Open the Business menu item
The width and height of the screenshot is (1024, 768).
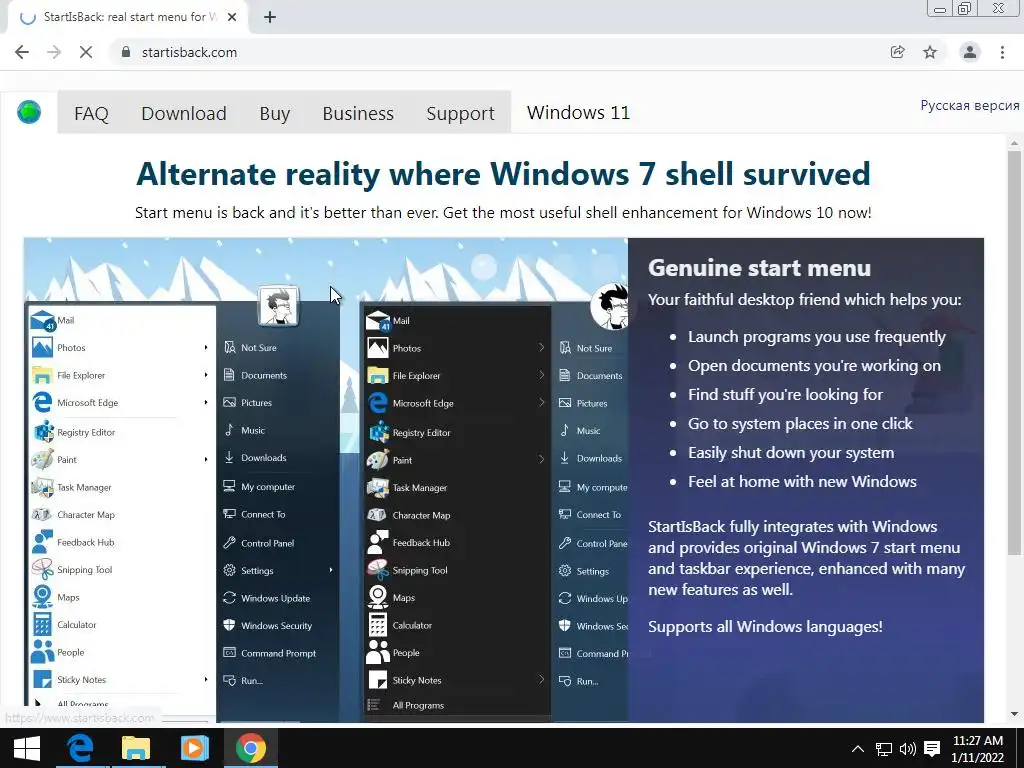(358, 113)
